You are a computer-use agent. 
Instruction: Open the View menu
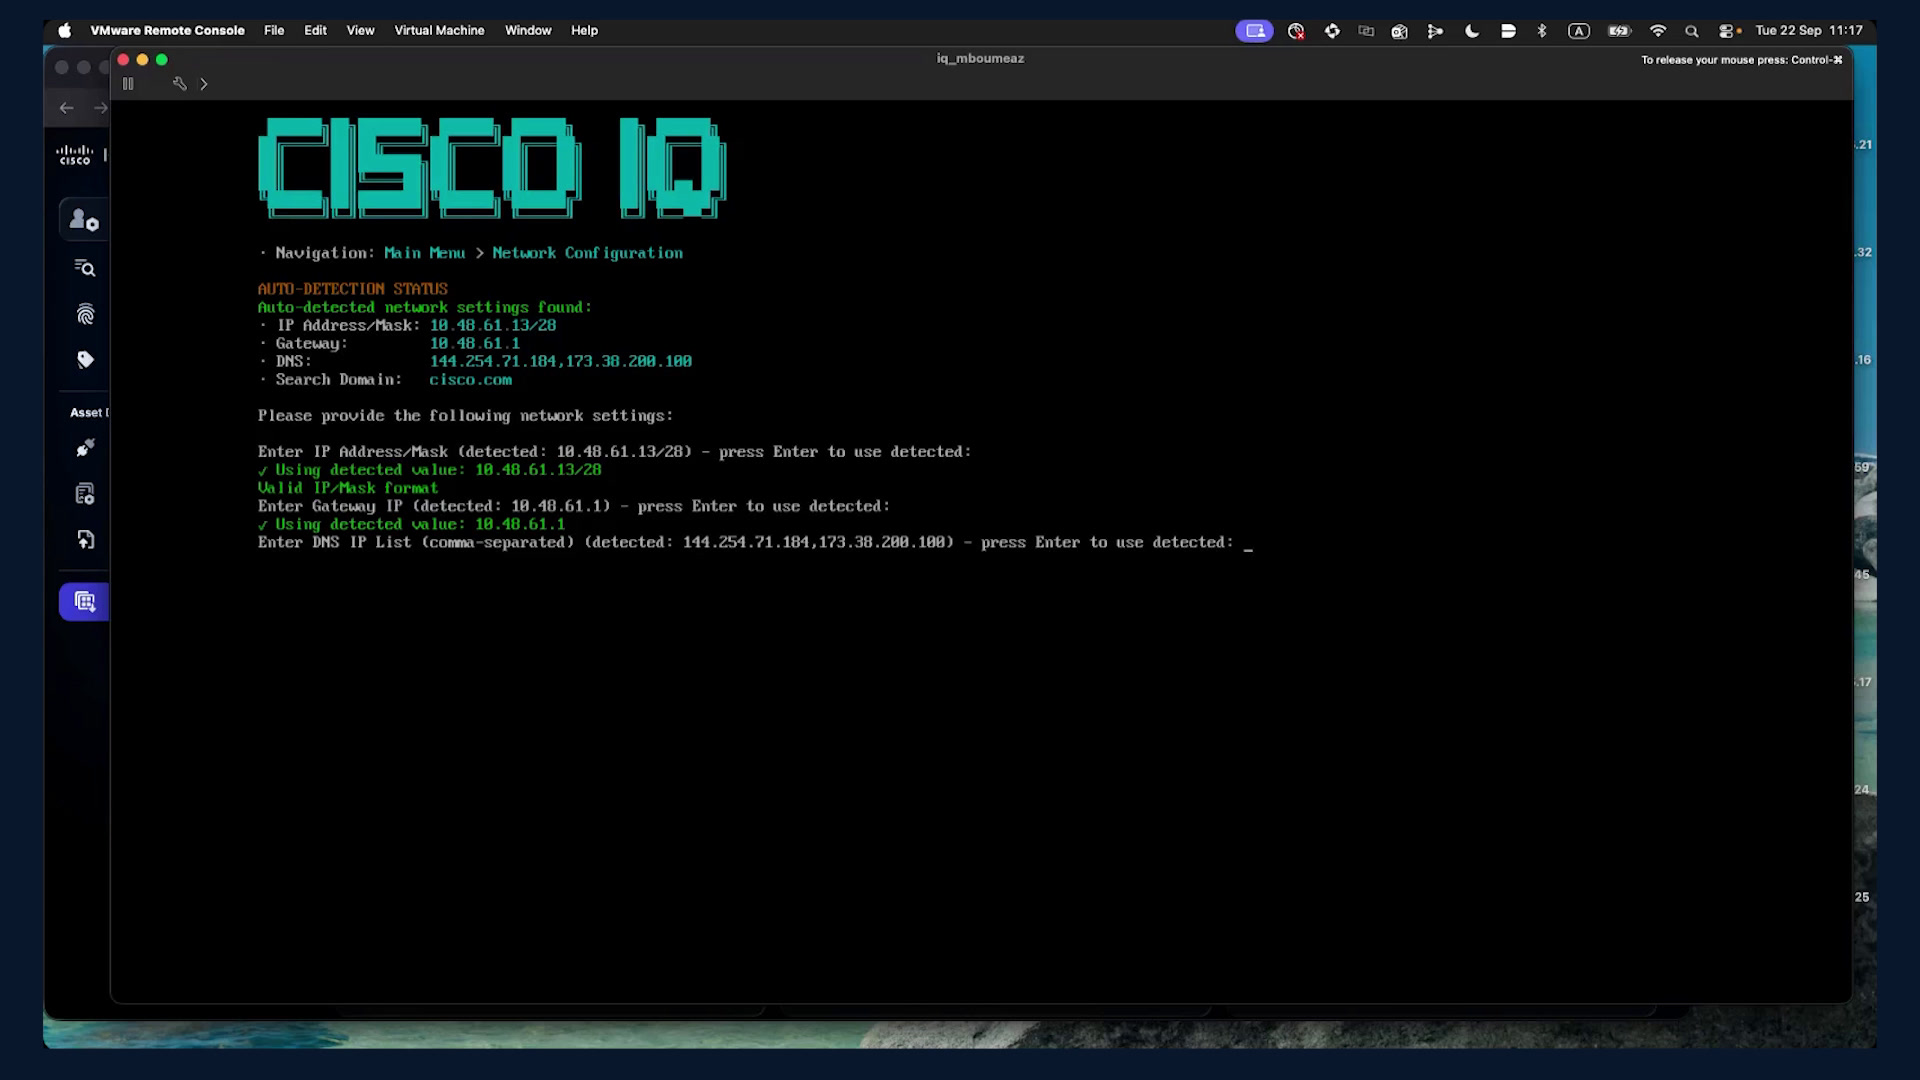point(360,30)
